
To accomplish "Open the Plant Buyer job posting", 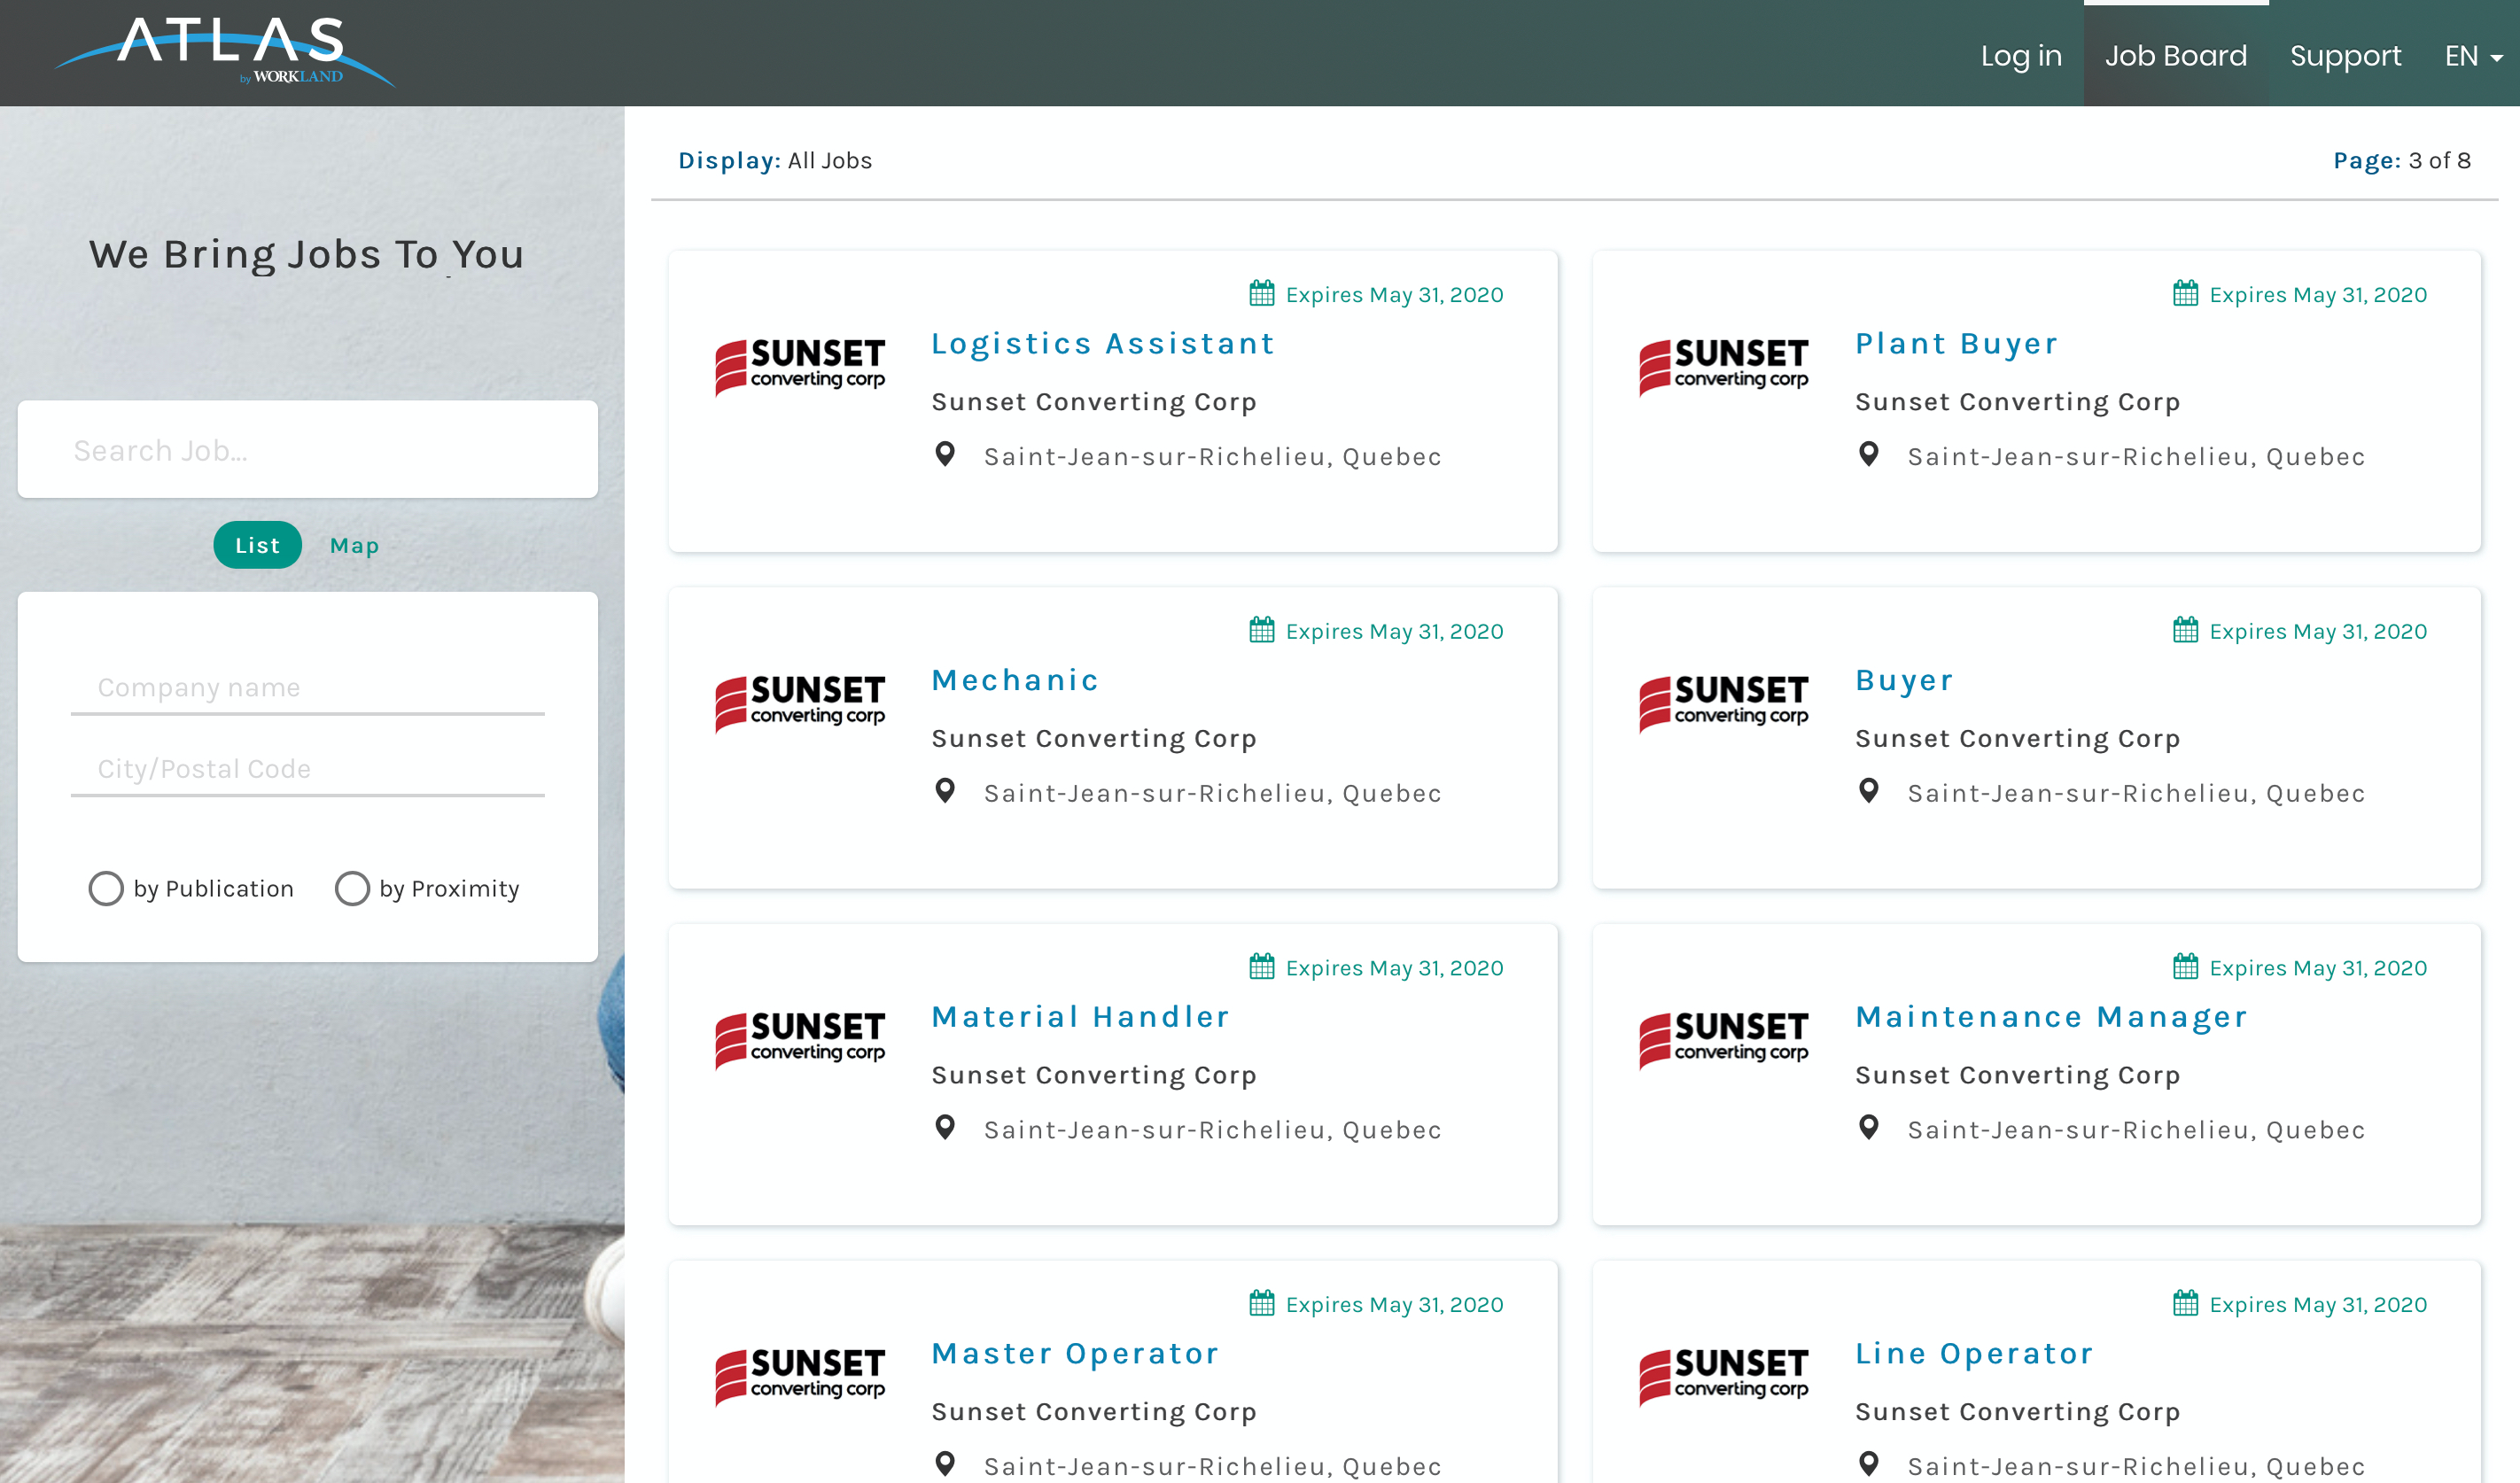I will click(x=1956, y=344).
